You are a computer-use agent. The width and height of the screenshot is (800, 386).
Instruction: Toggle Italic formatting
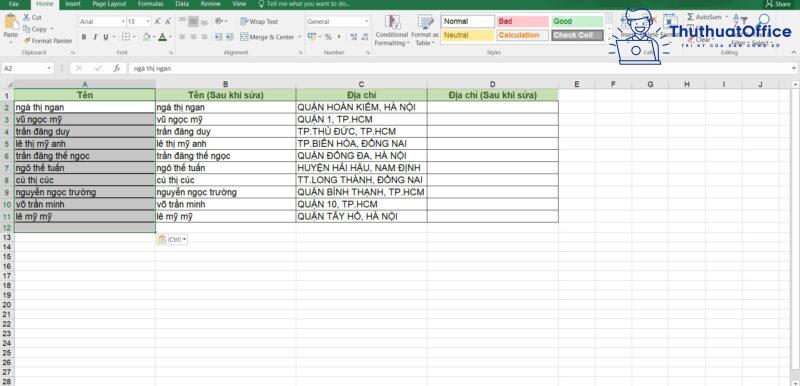coord(95,37)
